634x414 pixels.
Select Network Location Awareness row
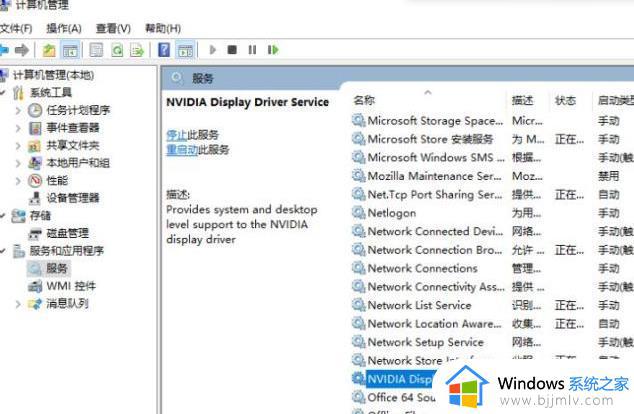pos(492,323)
